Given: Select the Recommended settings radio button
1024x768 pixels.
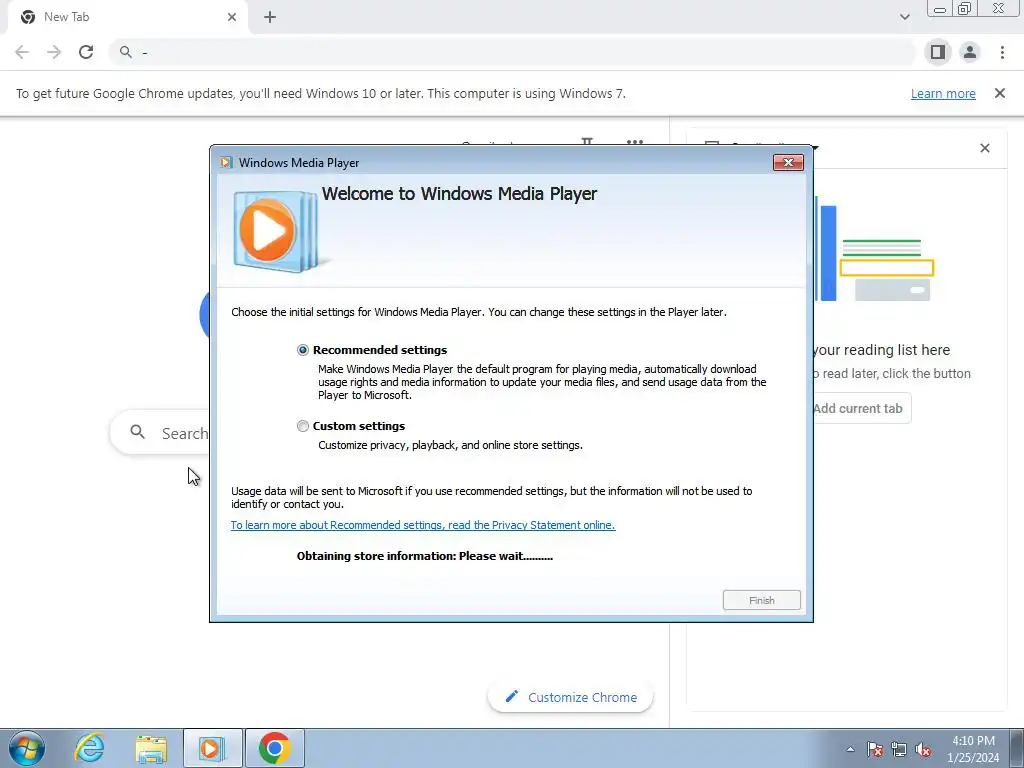Looking at the screenshot, I should pos(302,350).
